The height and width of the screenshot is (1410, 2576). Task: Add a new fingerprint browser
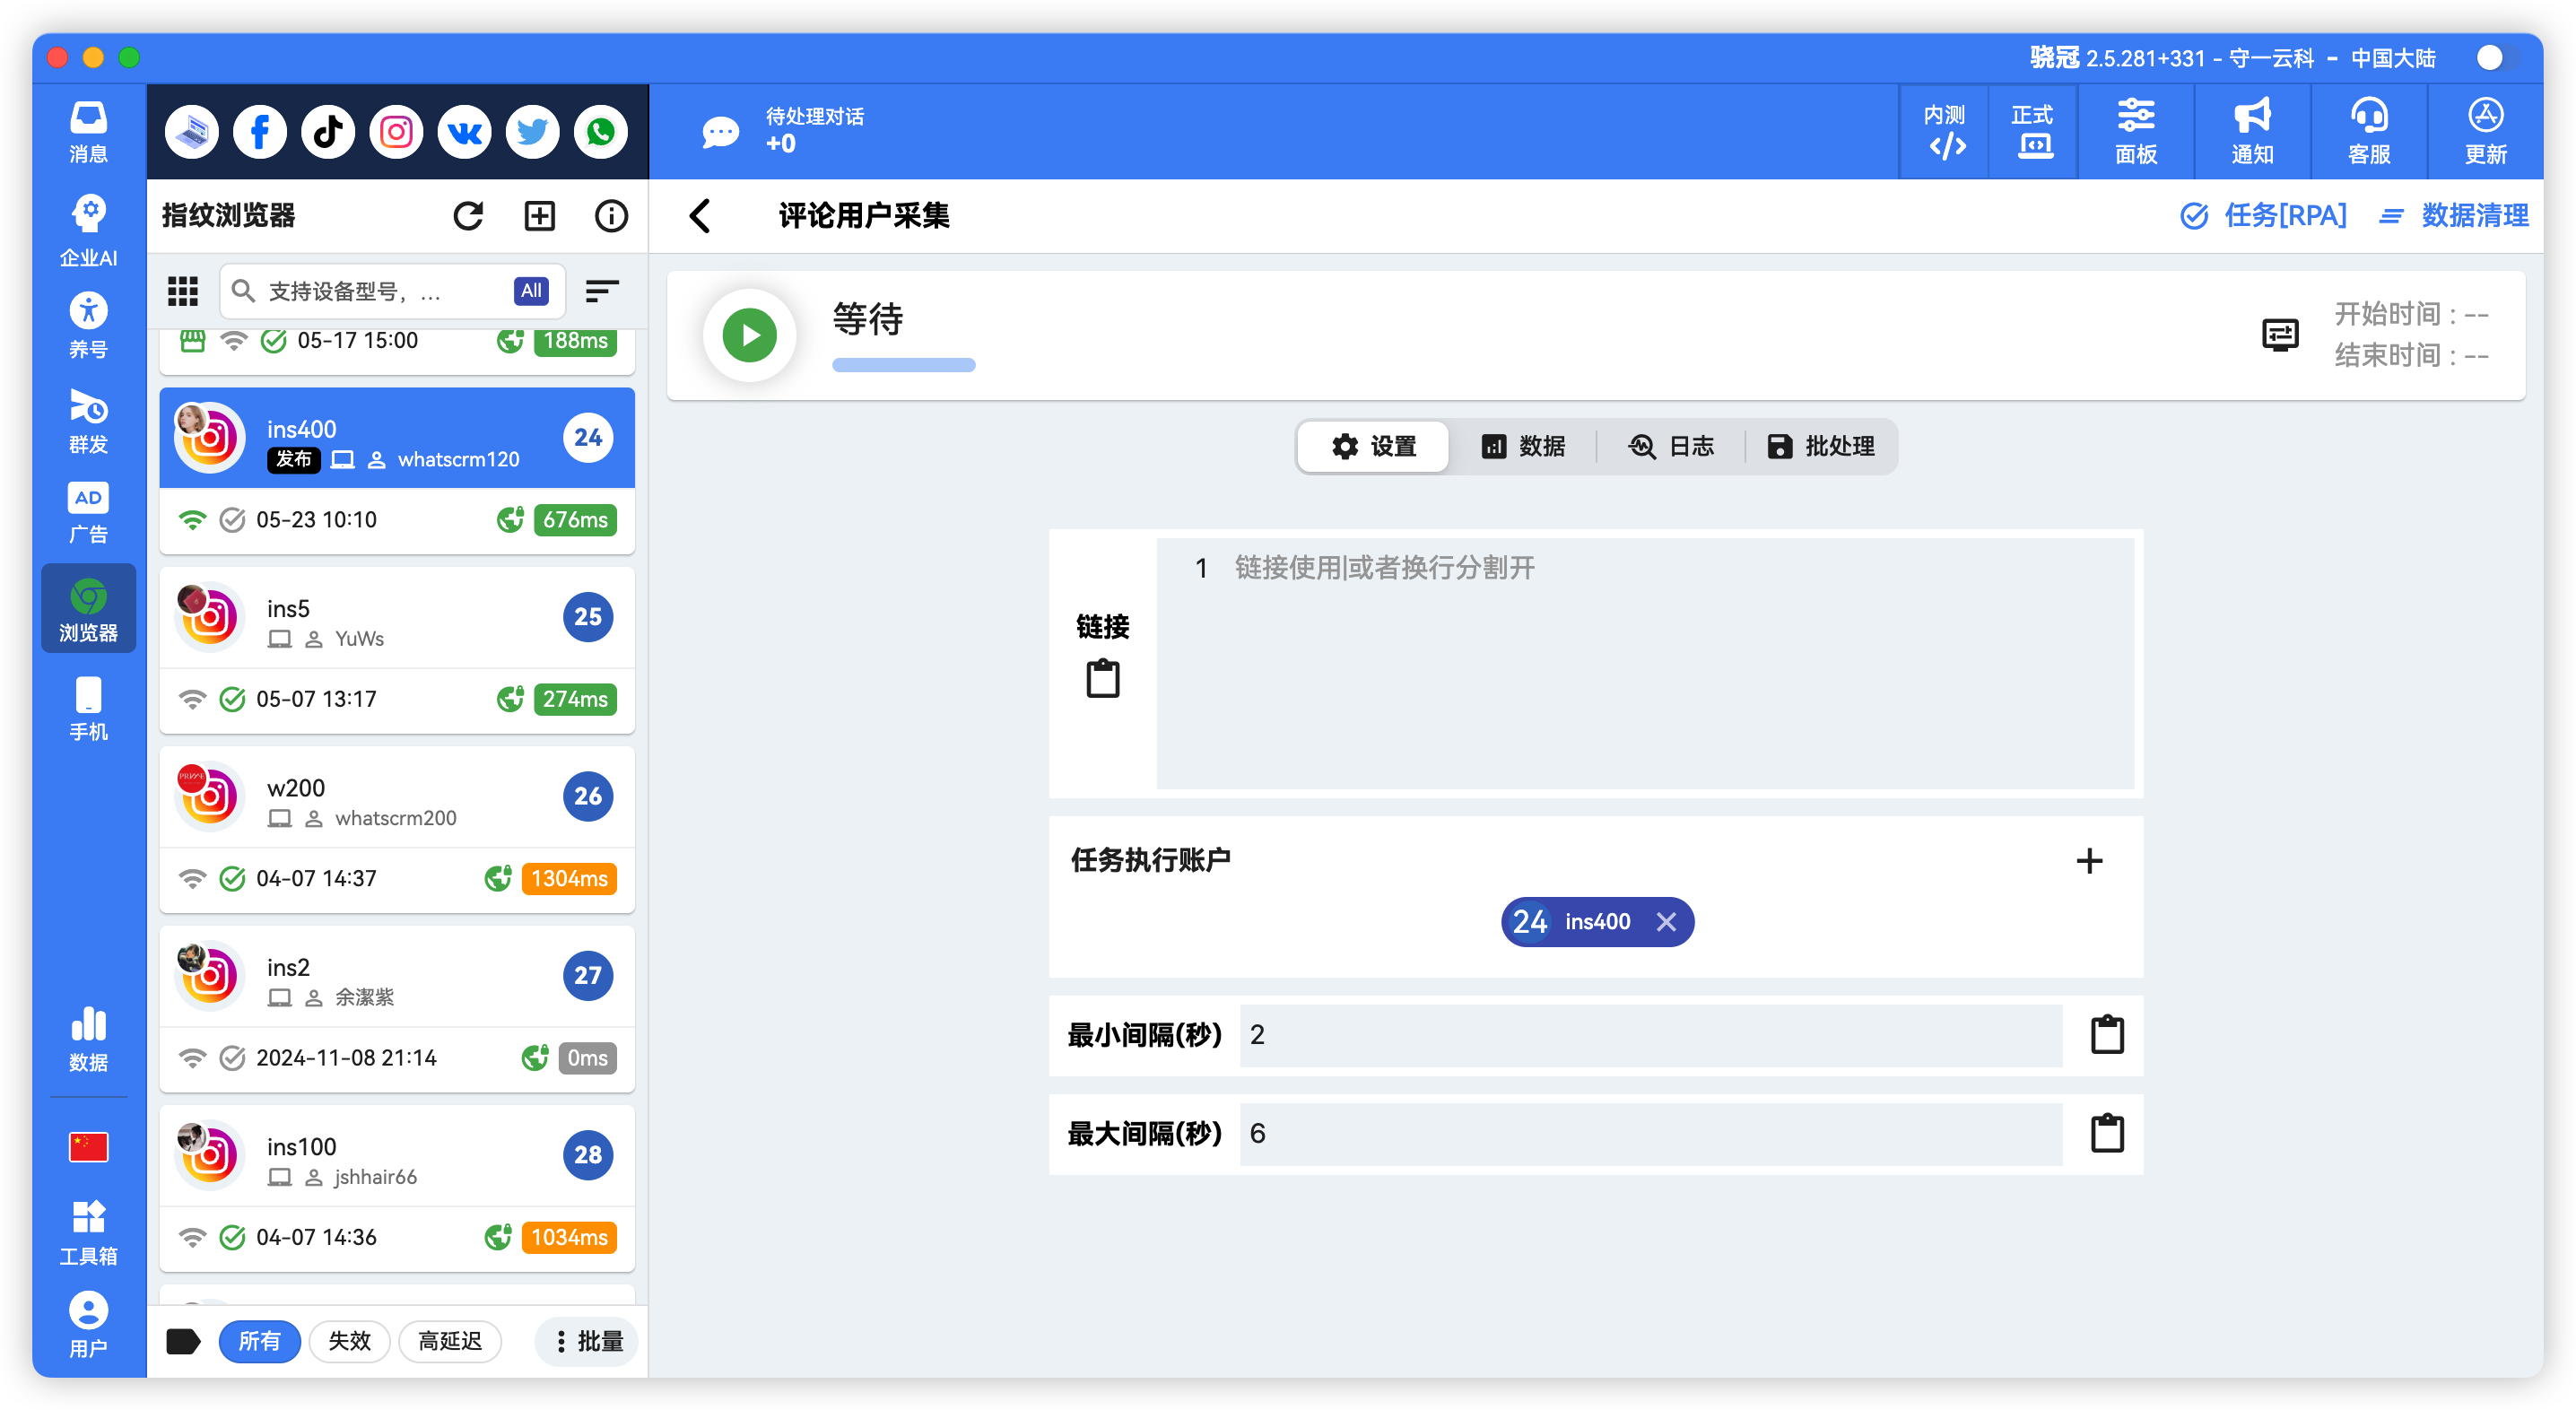(x=540, y=216)
